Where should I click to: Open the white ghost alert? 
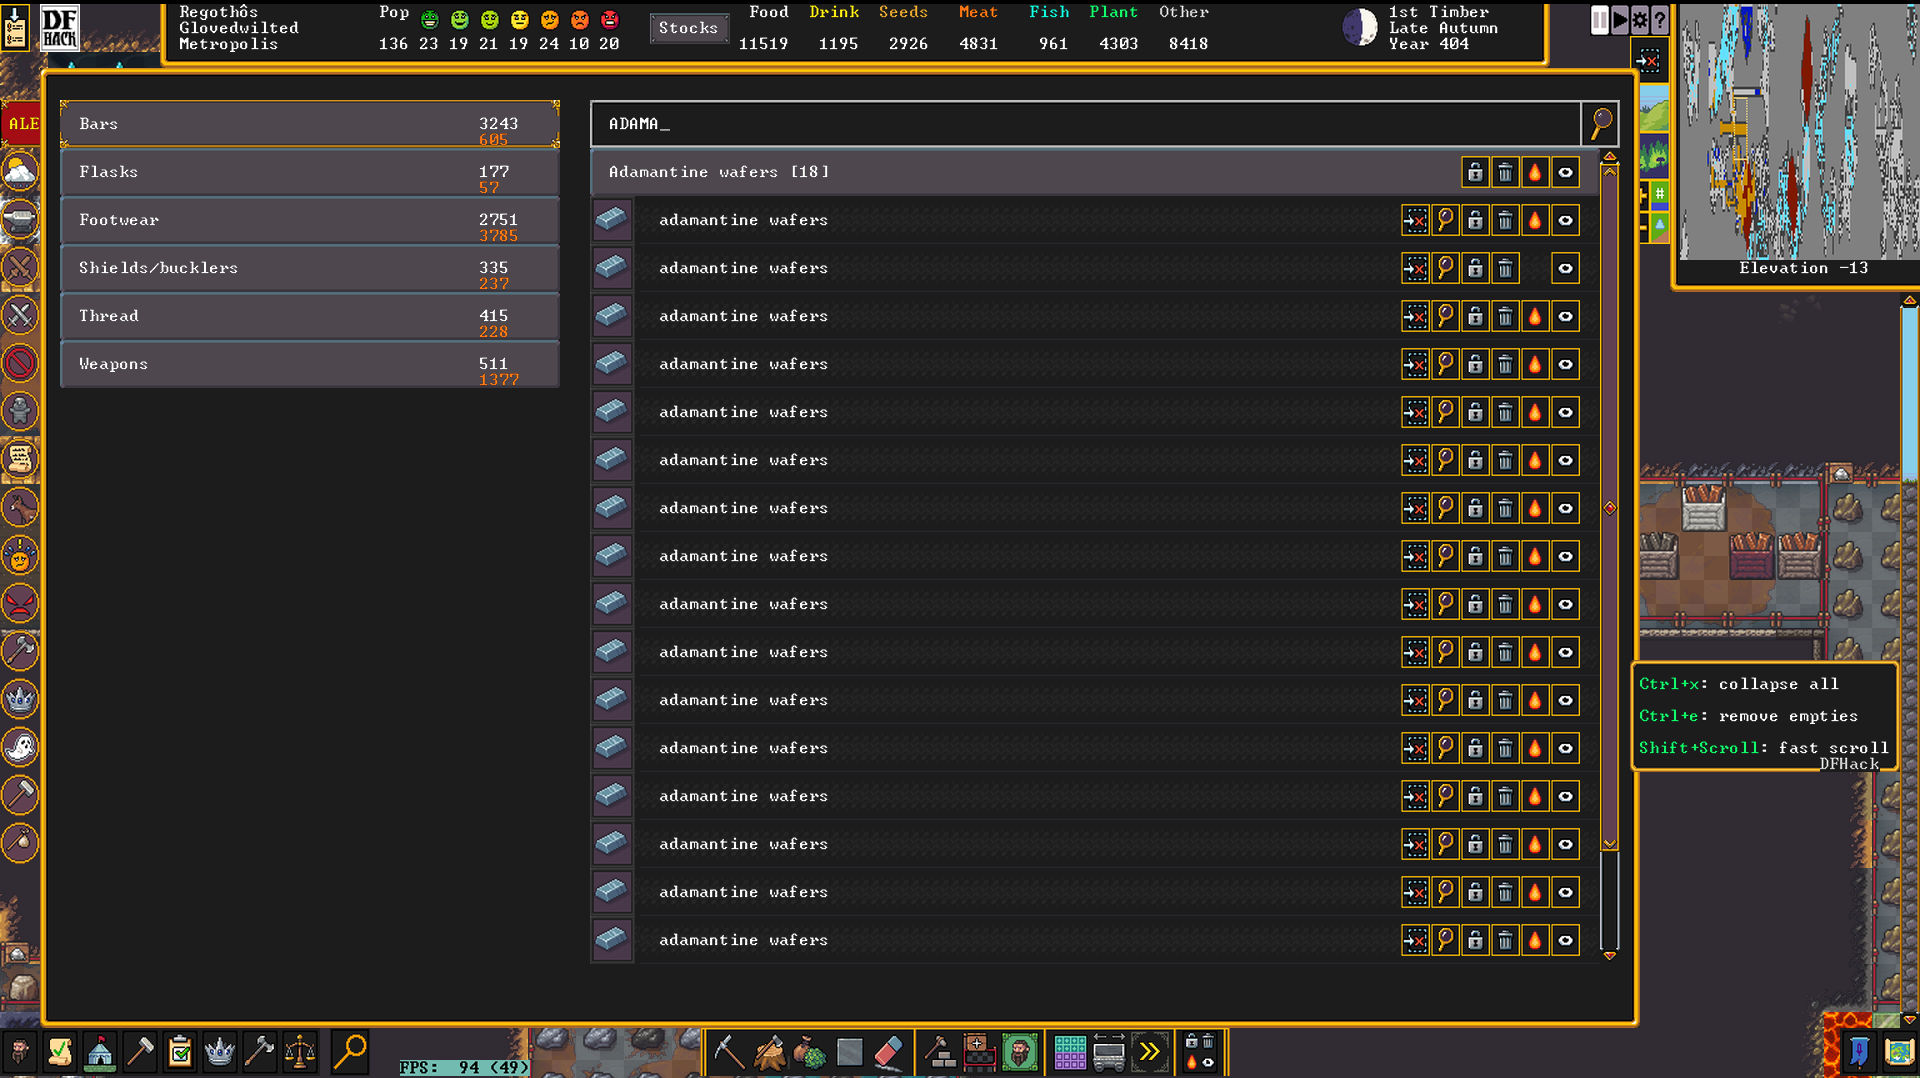click(x=20, y=747)
